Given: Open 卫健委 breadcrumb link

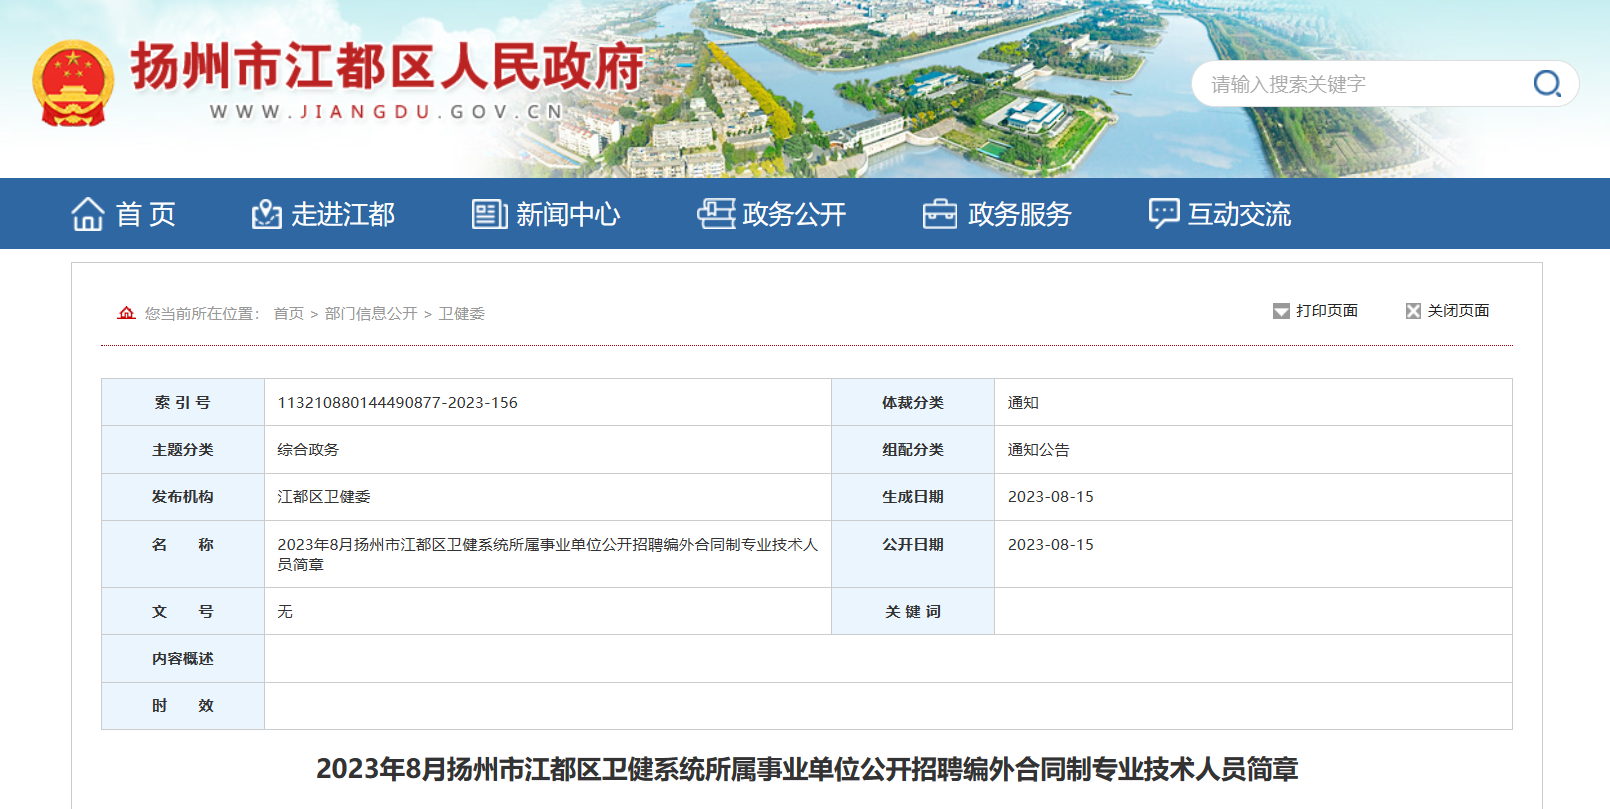Looking at the screenshot, I should (x=461, y=314).
